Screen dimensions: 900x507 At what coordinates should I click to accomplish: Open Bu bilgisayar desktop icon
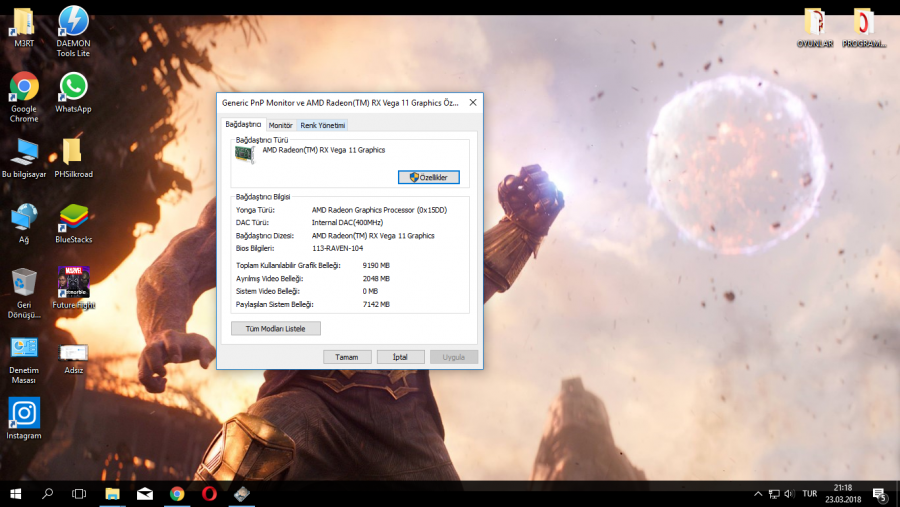click(24, 158)
